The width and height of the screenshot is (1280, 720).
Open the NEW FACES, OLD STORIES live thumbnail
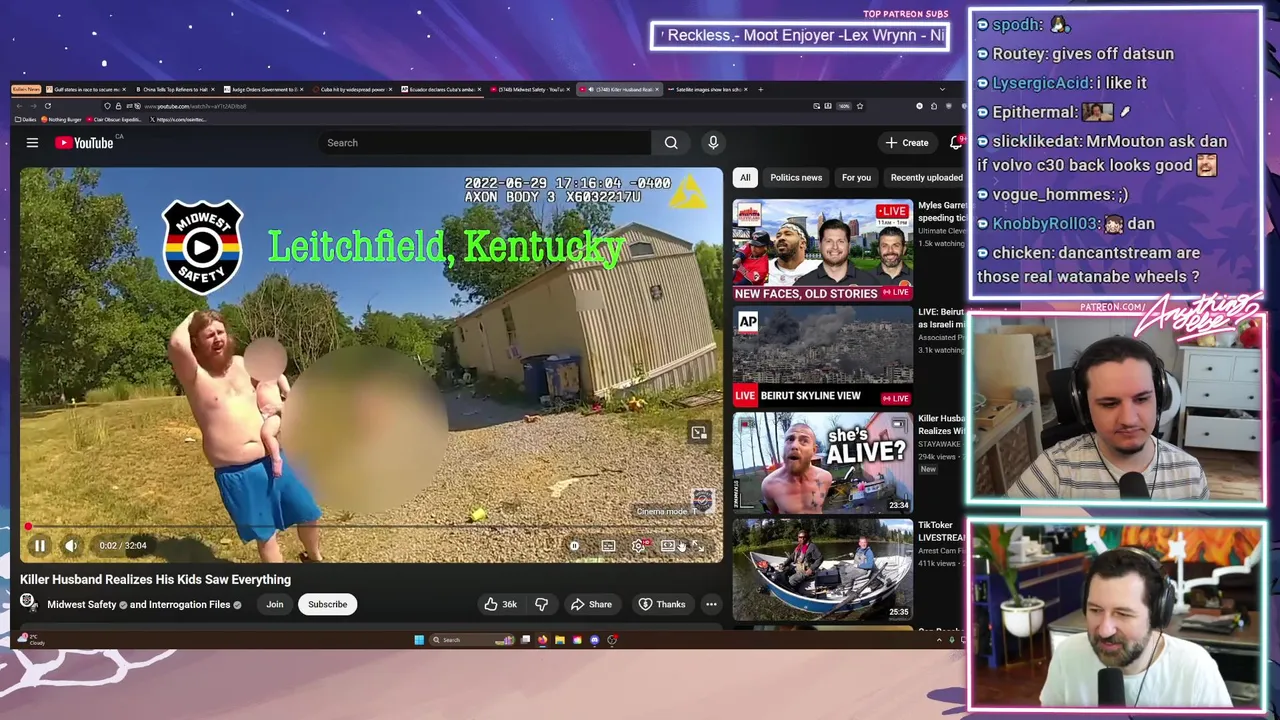pos(822,250)
